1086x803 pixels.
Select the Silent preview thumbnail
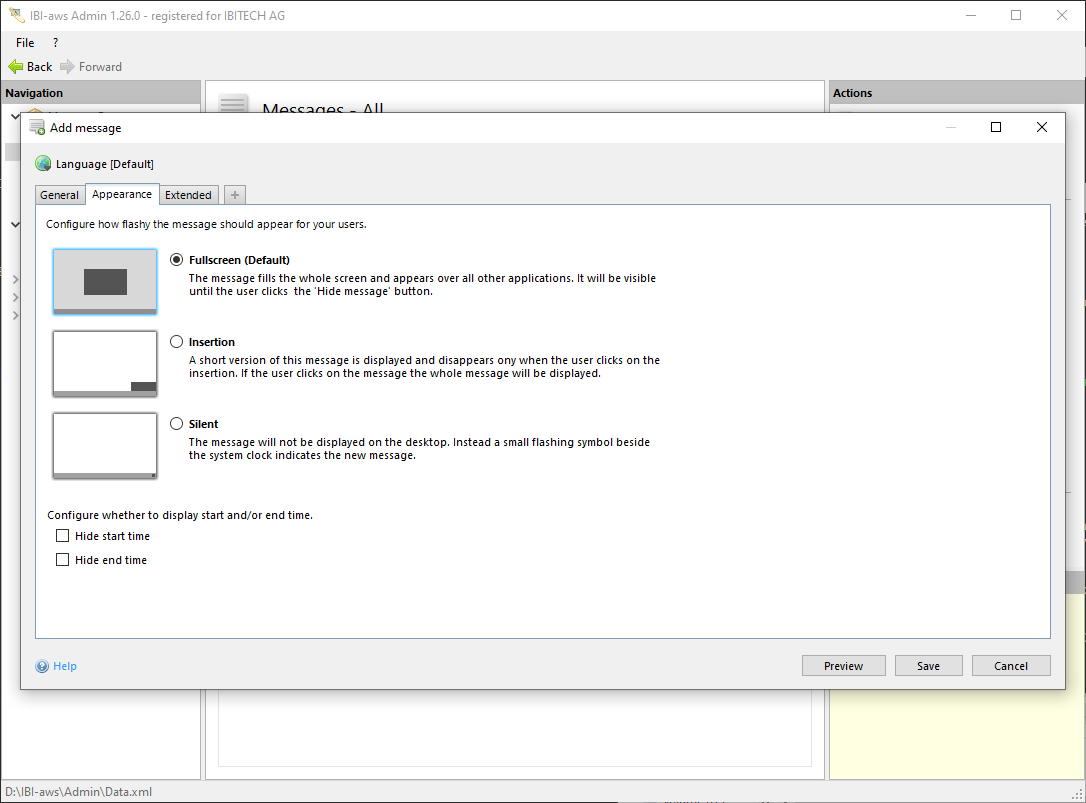point(105,446)
